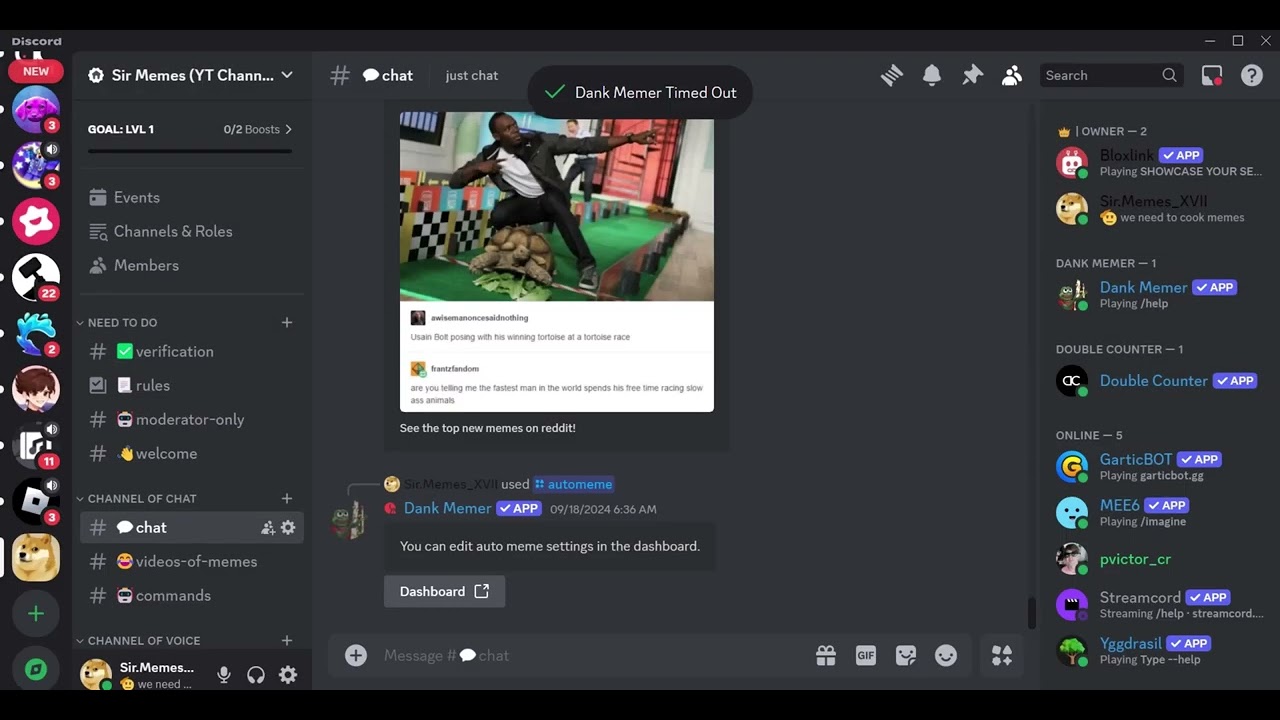Open the server icon with 22 badge
The width and height of the screenshot is (1280, 720).
36,278
